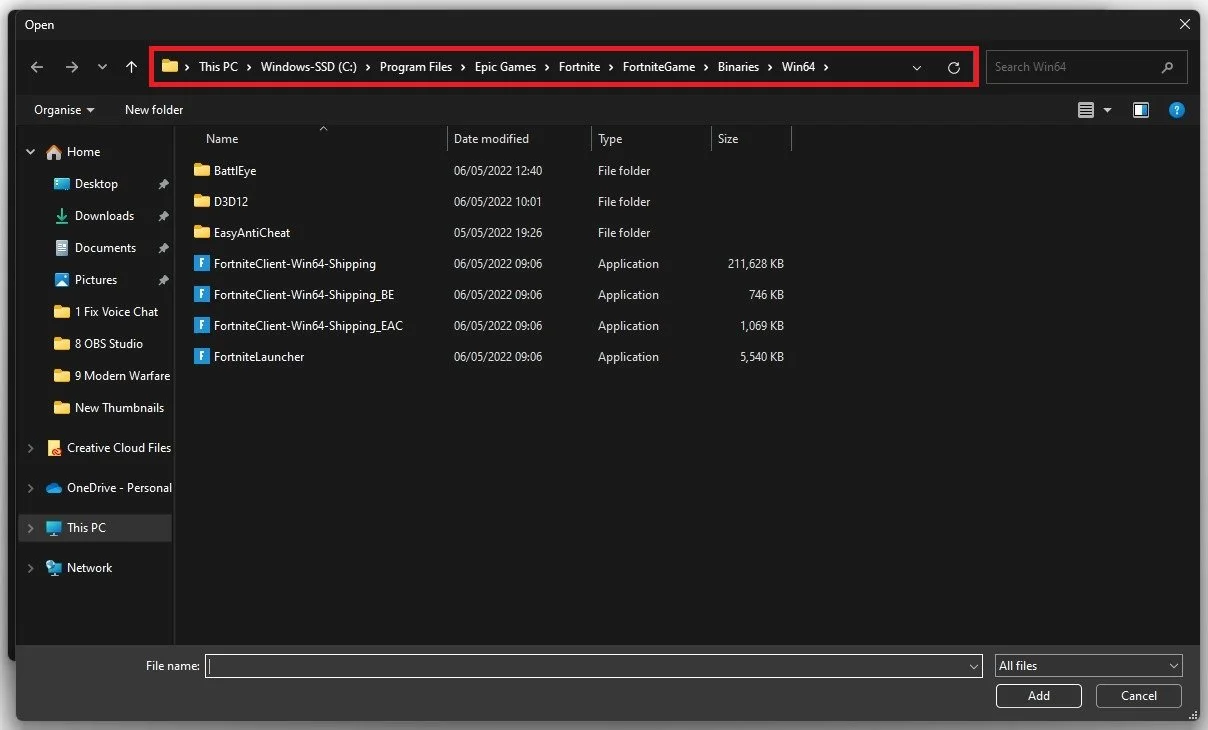Image resolution: width=1208 pixels, height=730 pixels.
Task: Go forward with the right arrow button
Action: click(71, 67)
